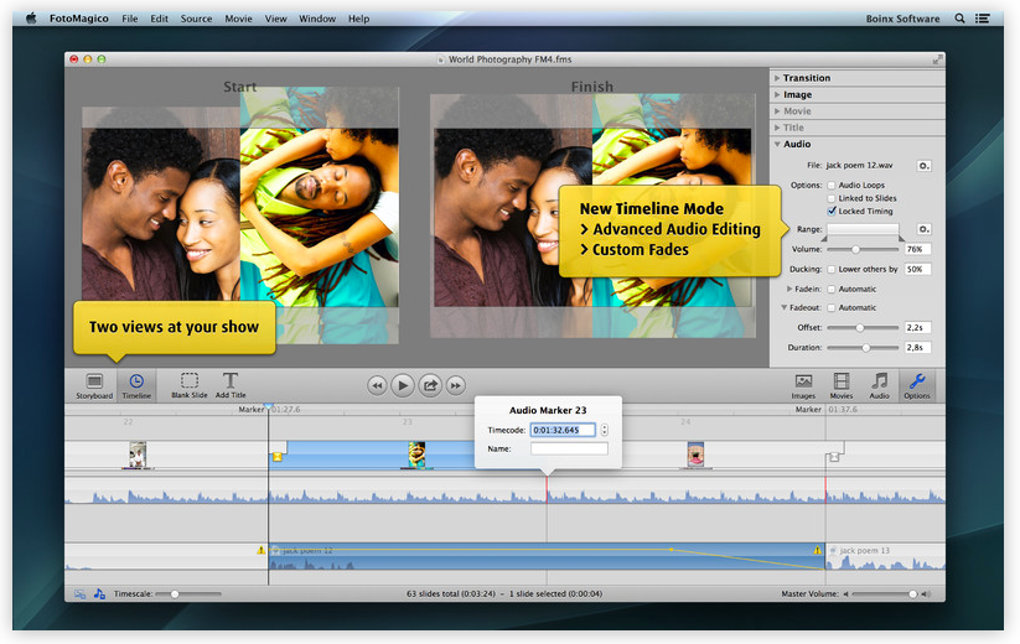The width and height of the screenshot is (1020, 644).
Task: Open the Movie menu
Action: pyautogui.click(x=238, y=19)
